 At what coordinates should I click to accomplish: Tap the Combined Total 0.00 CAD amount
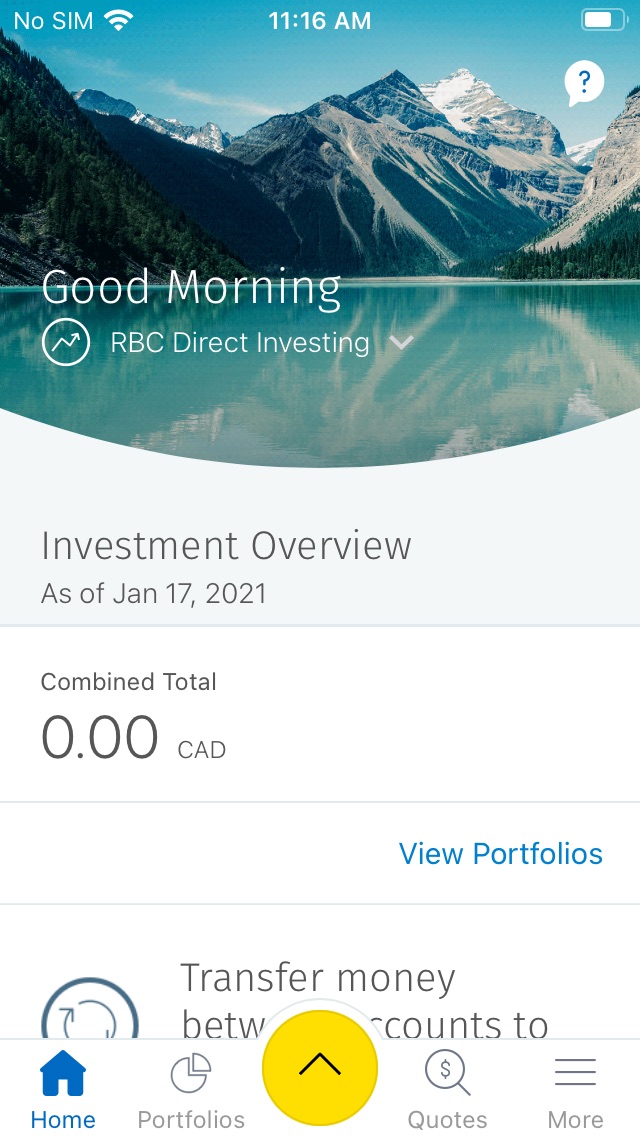click(x=100, y=739)
